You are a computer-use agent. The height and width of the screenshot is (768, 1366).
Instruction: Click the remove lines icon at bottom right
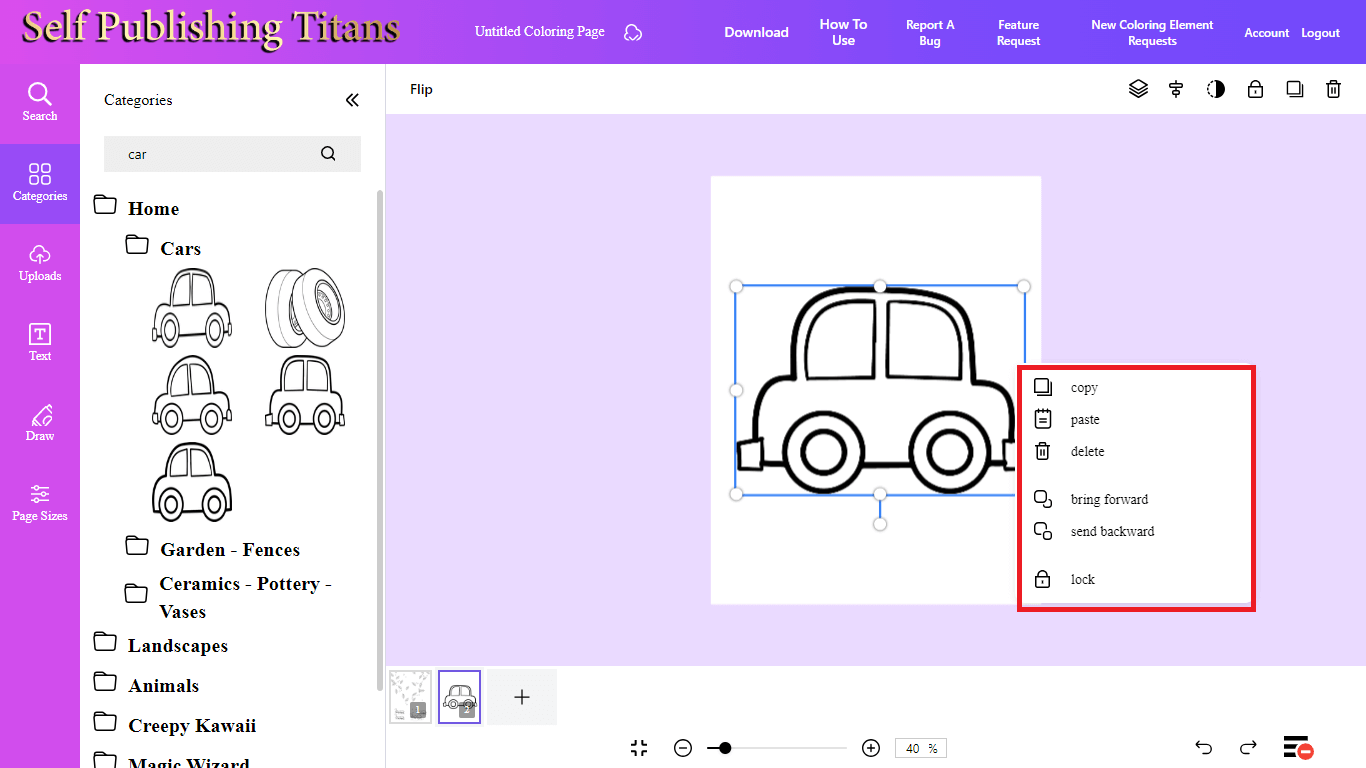(x=1298, y=748)
